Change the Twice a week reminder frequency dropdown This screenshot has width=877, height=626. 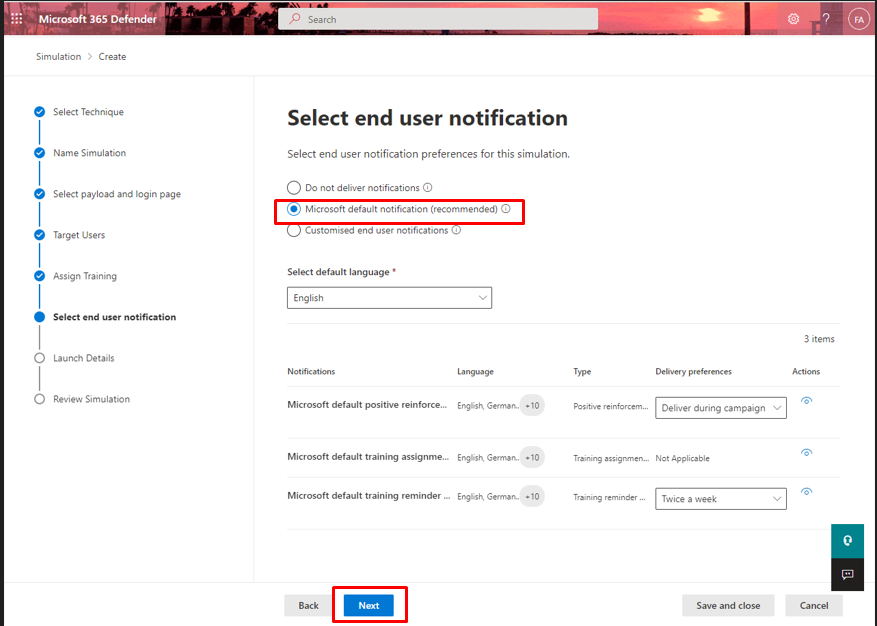tap(720, 498)
